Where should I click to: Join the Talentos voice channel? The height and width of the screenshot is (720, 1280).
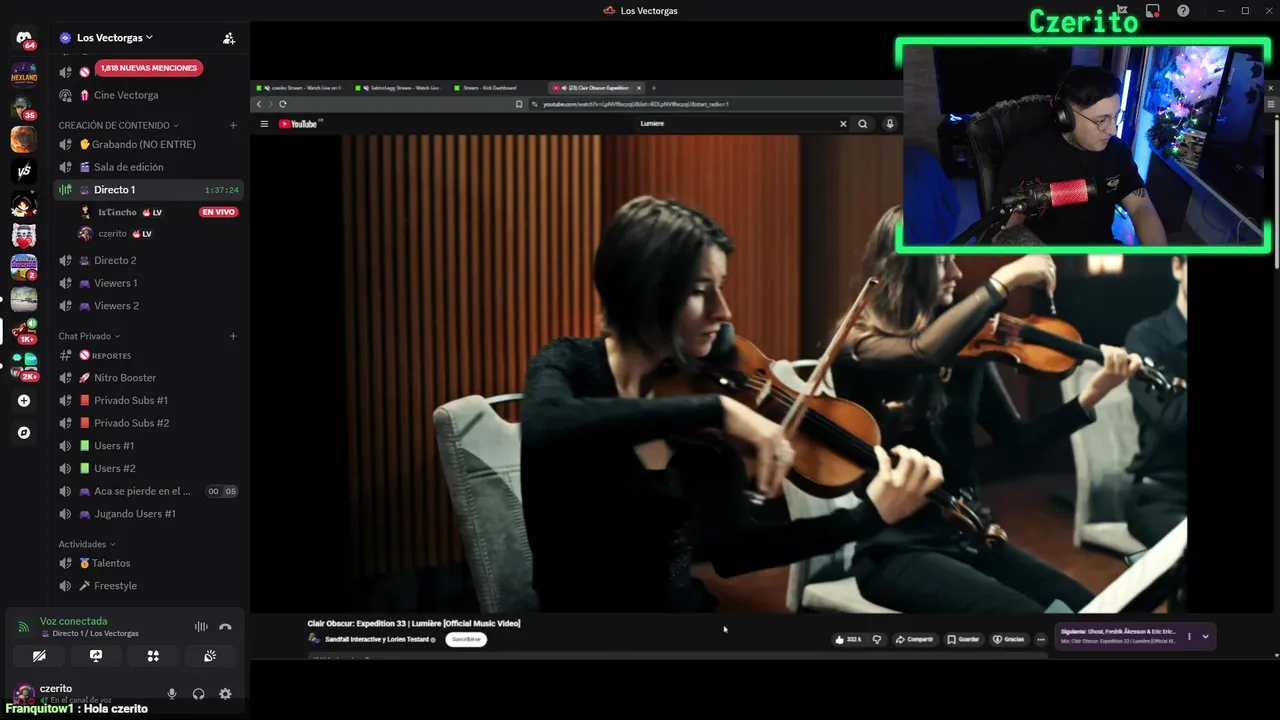tap(148, 563)
